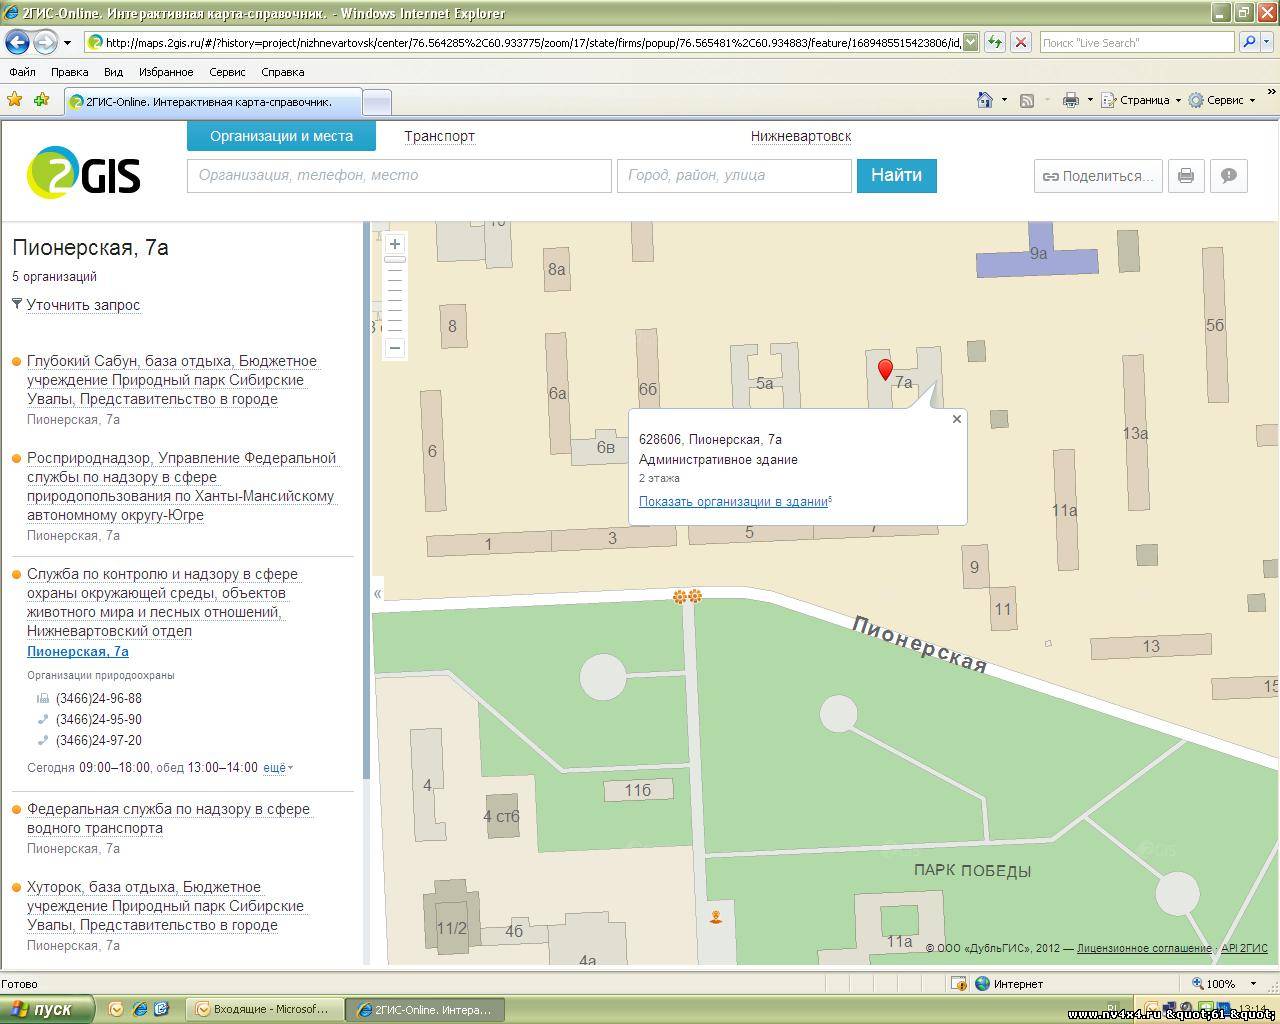Click the browser stop loading button

(x=1020, y=42)
